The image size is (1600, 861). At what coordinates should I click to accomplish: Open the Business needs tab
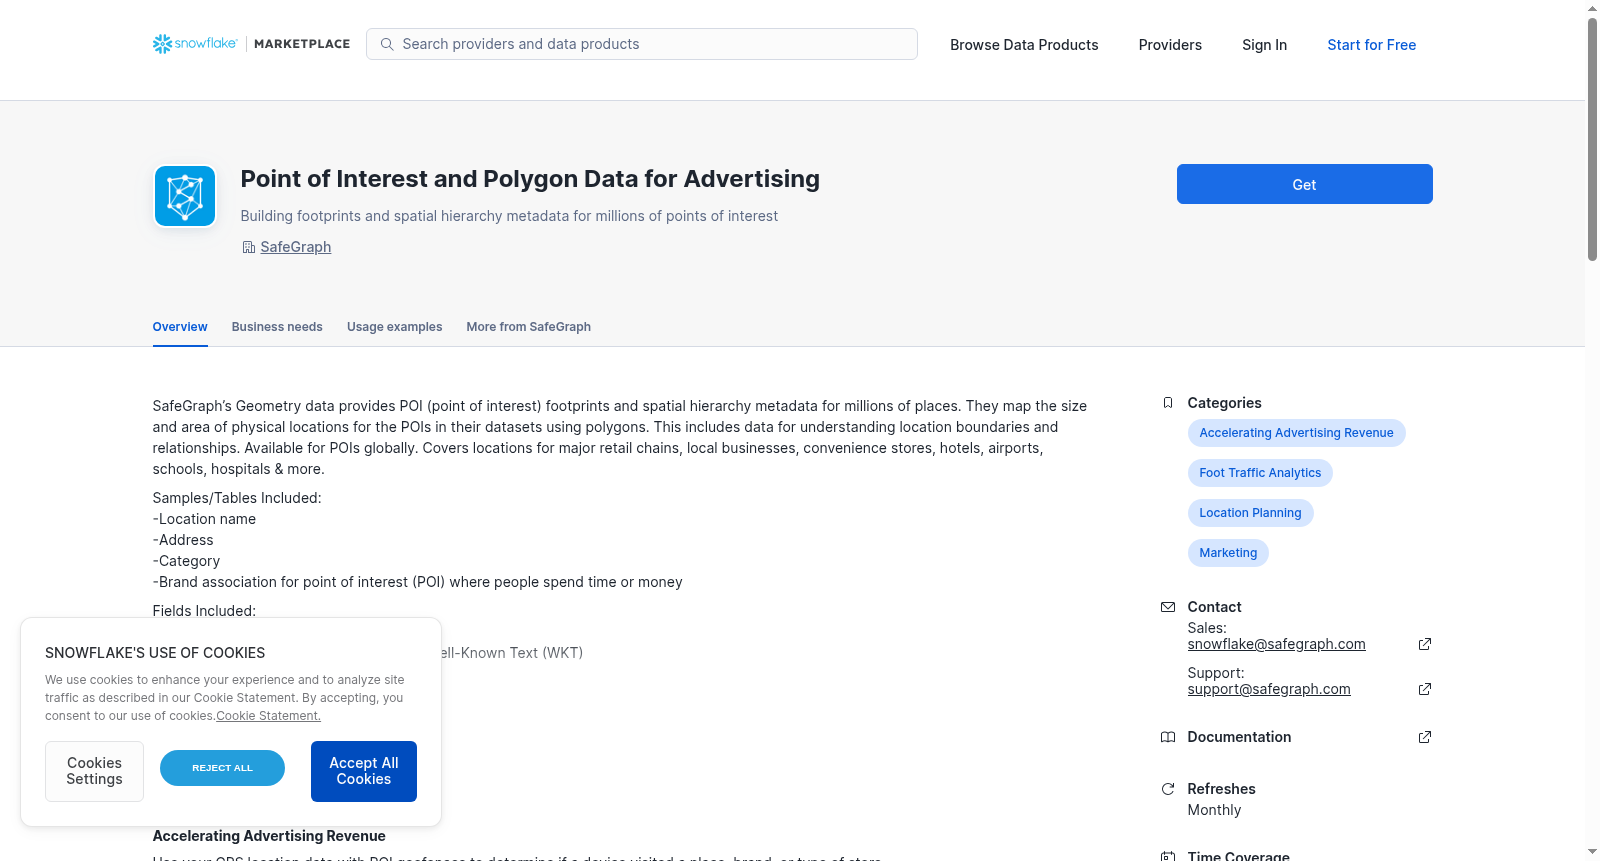277,327
